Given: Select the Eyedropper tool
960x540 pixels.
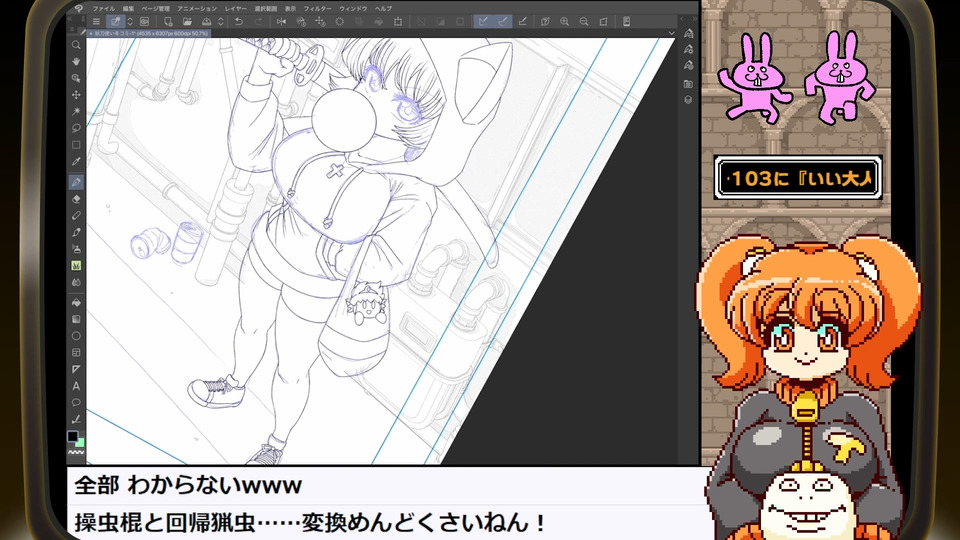Looking at the screenshot, I should coord(76,162).
